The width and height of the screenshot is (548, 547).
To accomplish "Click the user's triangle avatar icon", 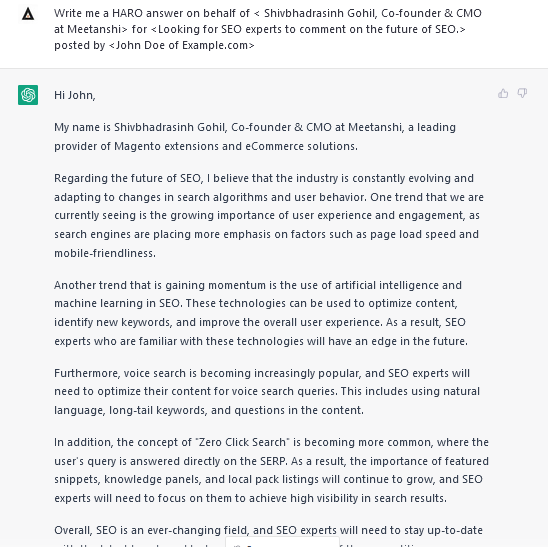I will pos(28,14).
